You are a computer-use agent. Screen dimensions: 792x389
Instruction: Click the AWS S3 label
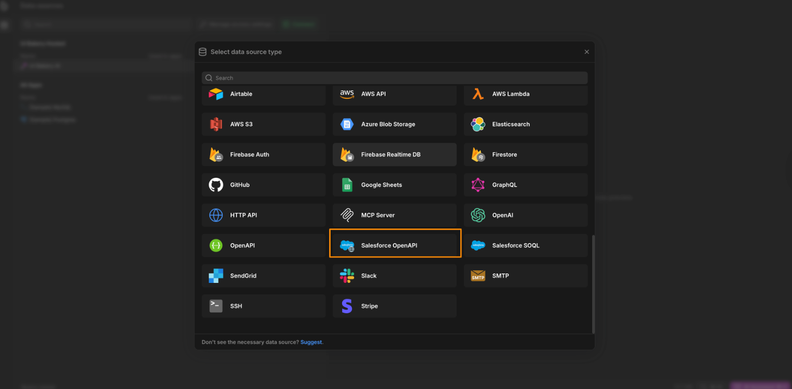(241, 124)
